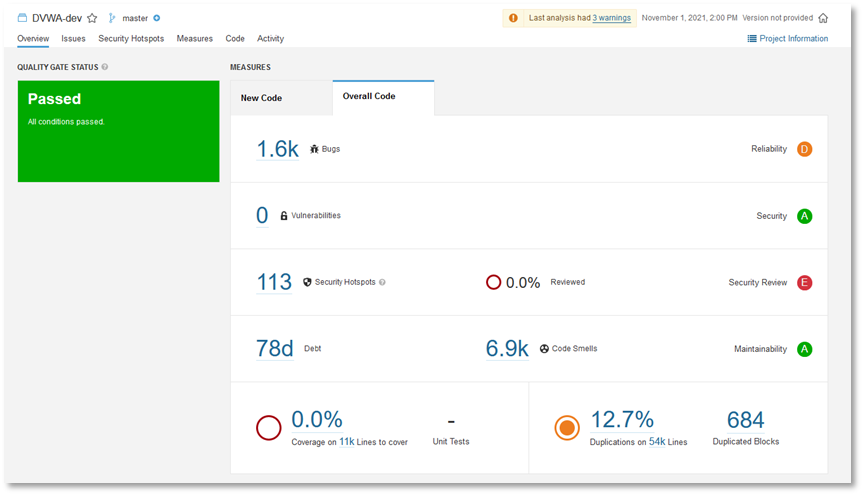Switch to the New Code tab

click(x=261, y=98)
